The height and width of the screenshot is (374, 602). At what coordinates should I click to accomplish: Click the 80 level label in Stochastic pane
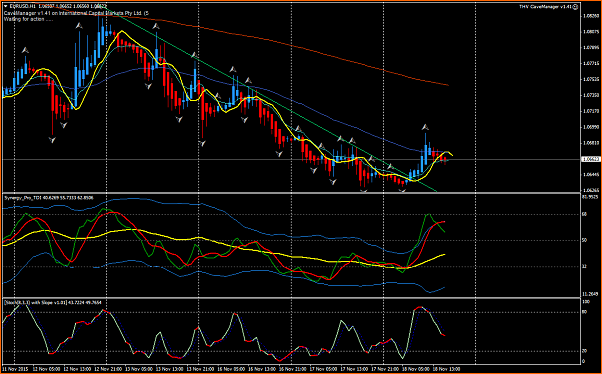(x=585, y=312)
